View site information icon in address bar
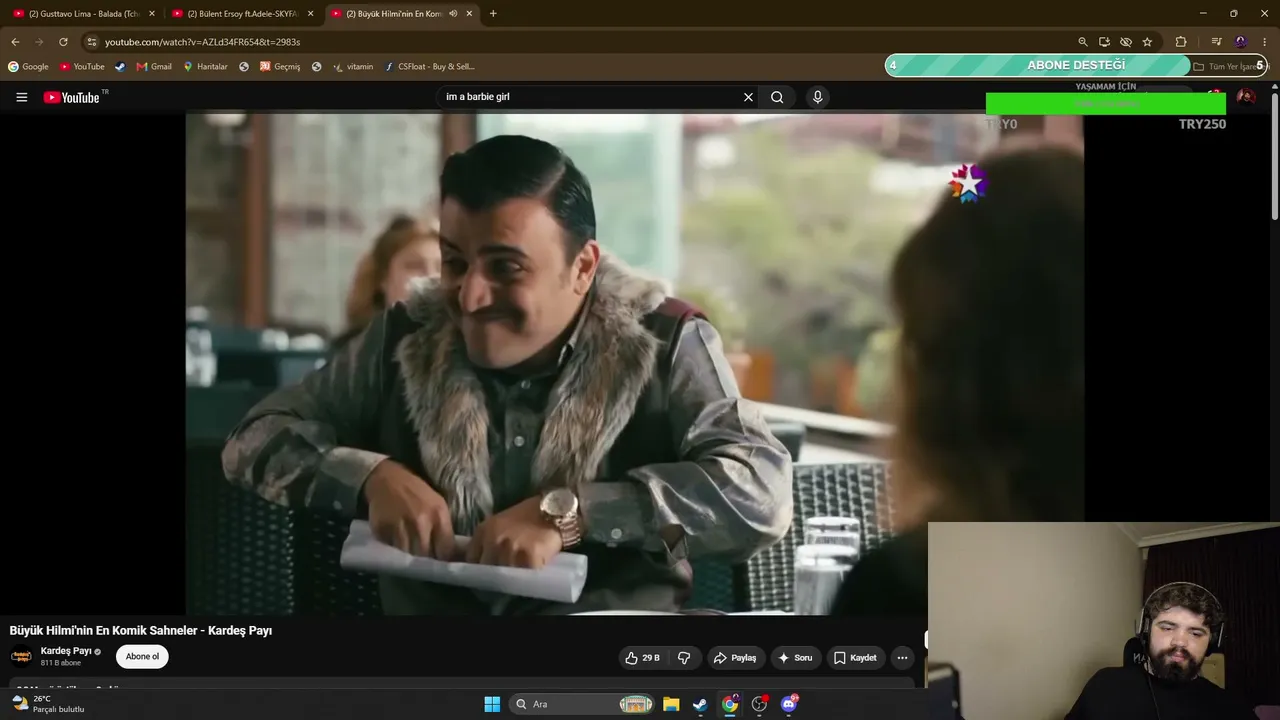 pos(92,42)
